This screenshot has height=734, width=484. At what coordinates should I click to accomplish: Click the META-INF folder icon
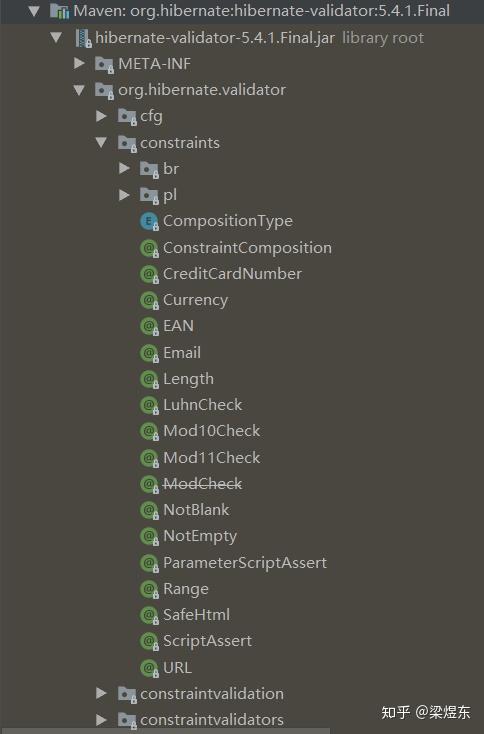104,65
